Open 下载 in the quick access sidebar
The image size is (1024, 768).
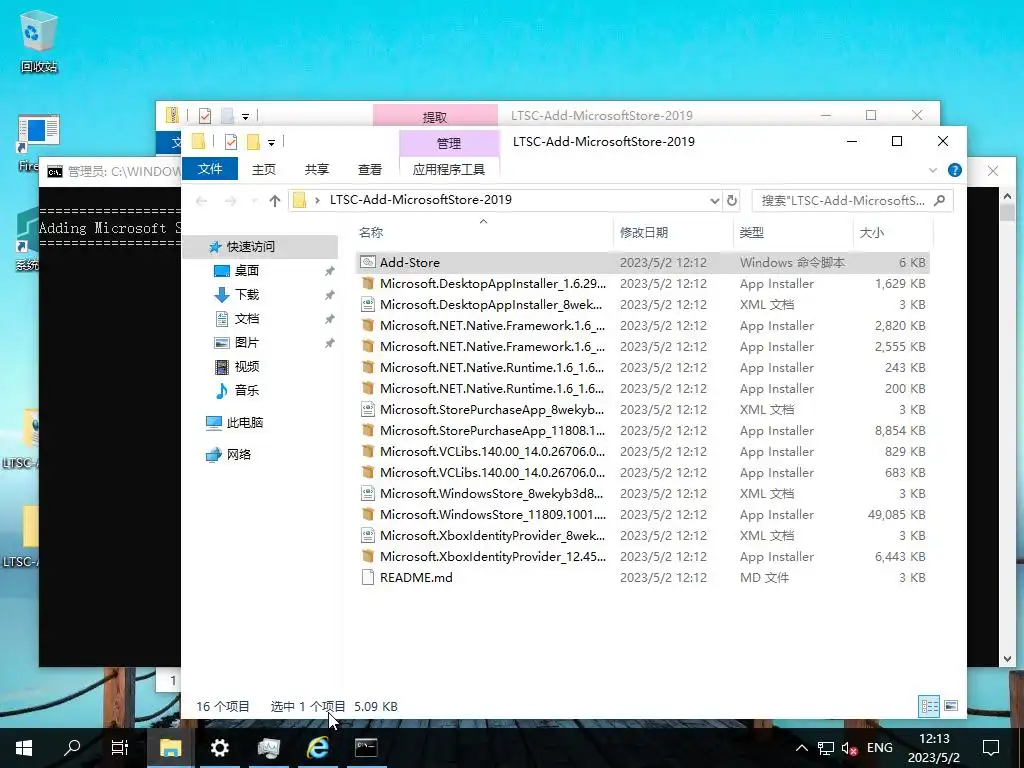coord(246,295)
